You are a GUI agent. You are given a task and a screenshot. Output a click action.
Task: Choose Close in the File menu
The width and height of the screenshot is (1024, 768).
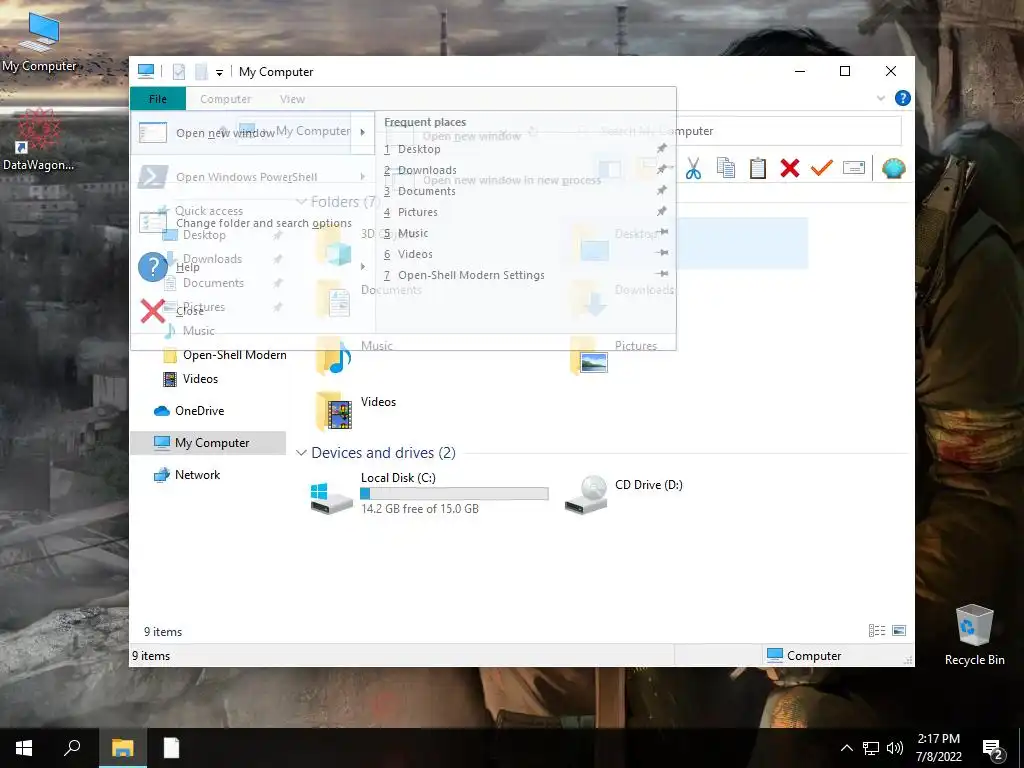(x=252, y=311)
